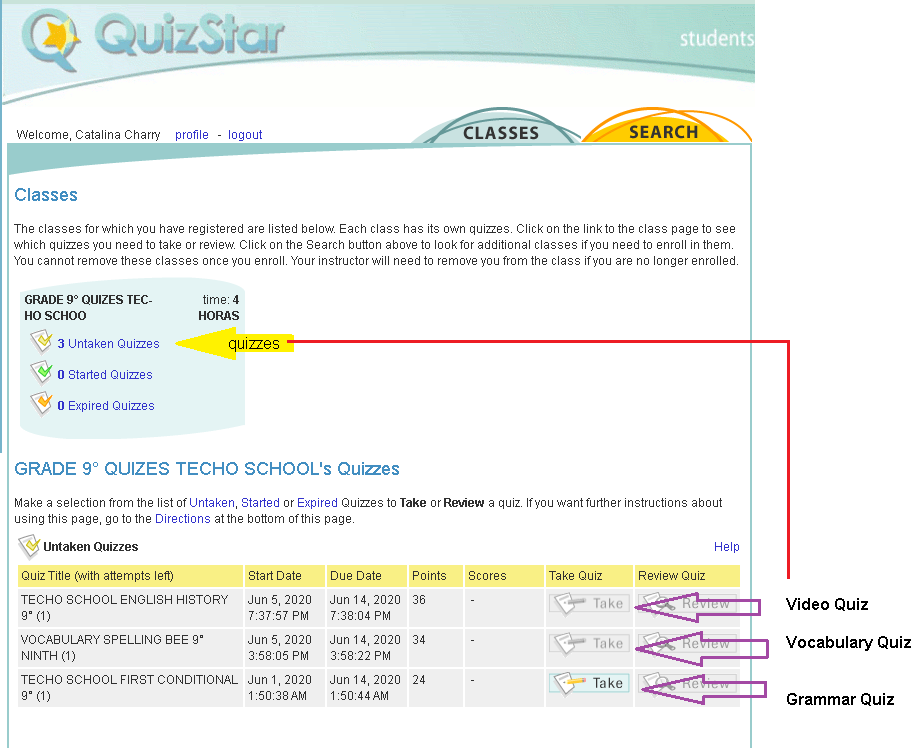Take the TECHO SCHOOL ENGLISH HISTORY quiz

point(589,603)
